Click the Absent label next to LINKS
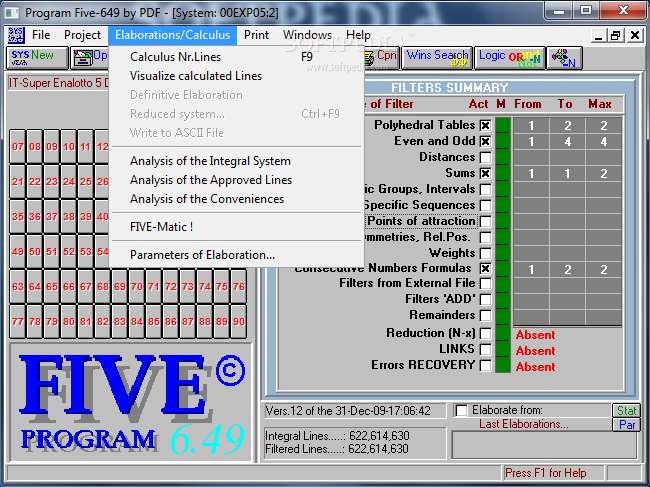 [535, 351]
